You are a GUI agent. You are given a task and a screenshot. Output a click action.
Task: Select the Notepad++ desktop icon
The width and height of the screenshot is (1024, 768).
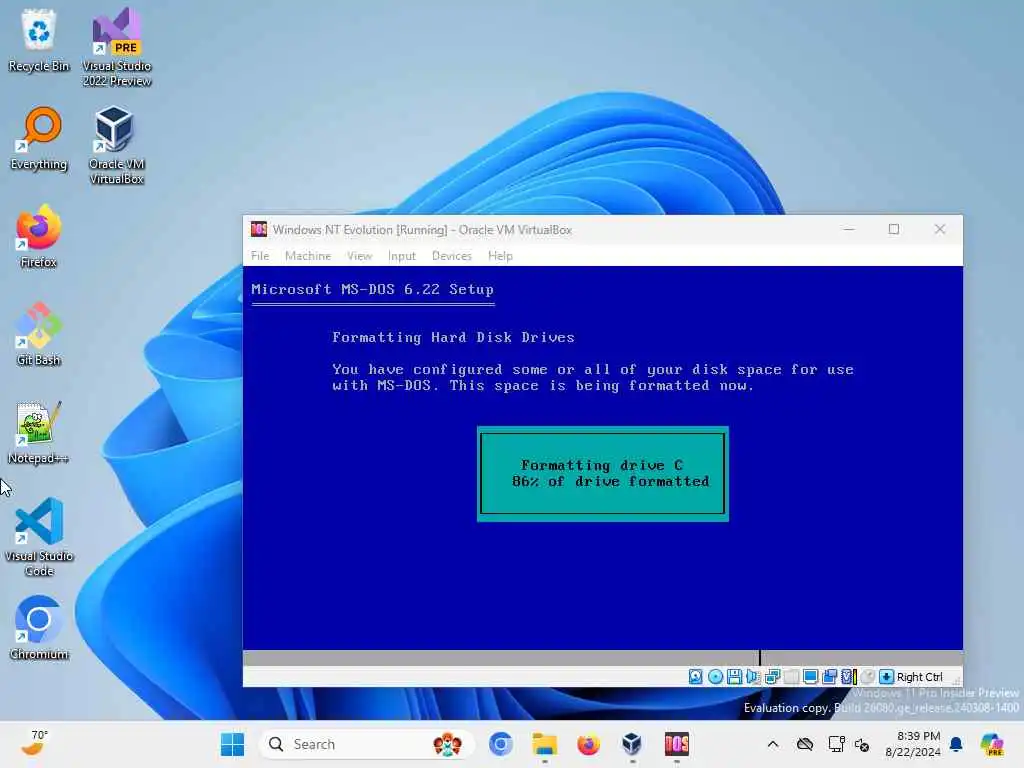(x=38, y=433)
